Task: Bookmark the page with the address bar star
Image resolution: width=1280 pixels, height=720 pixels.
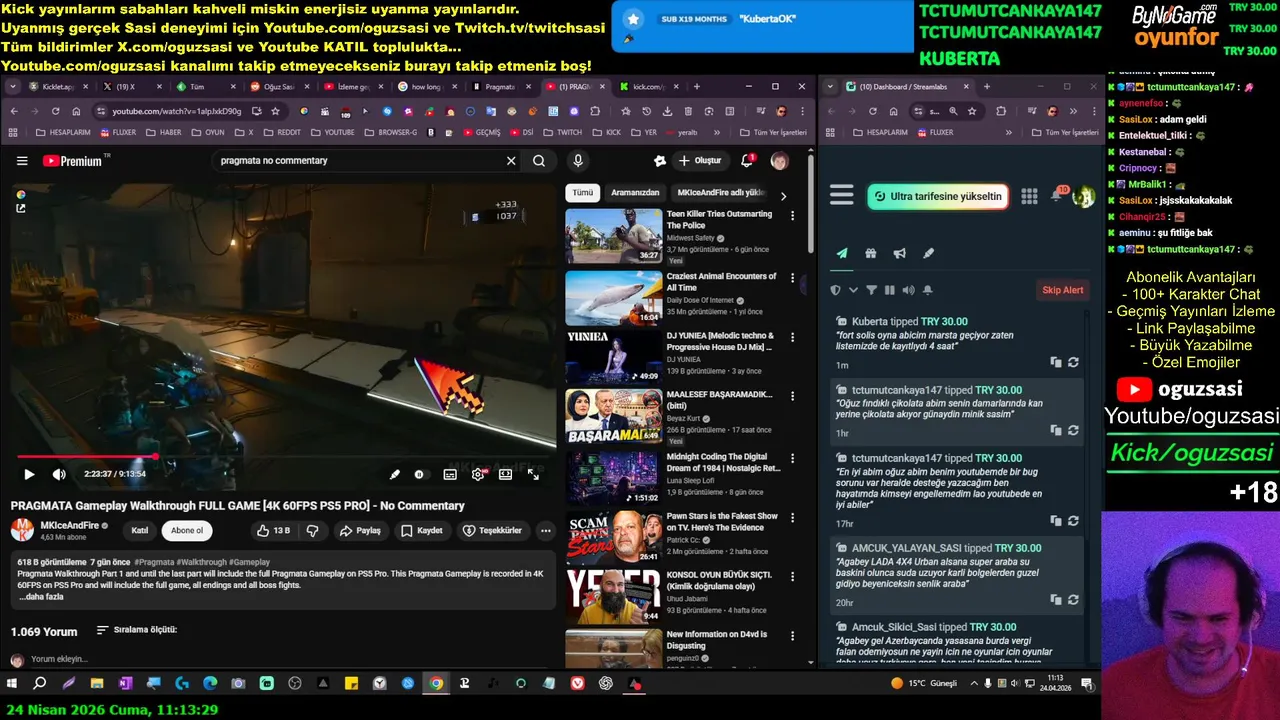Action: click(275, 111)
